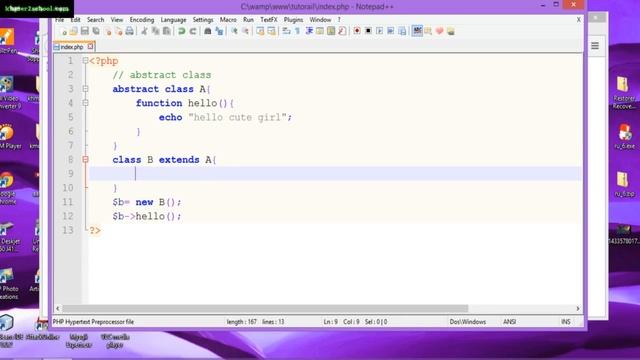The width and height of the screenshot is (640, 360).
Task: Collapse class B fold marker on line 8
Action: [85, 160]
